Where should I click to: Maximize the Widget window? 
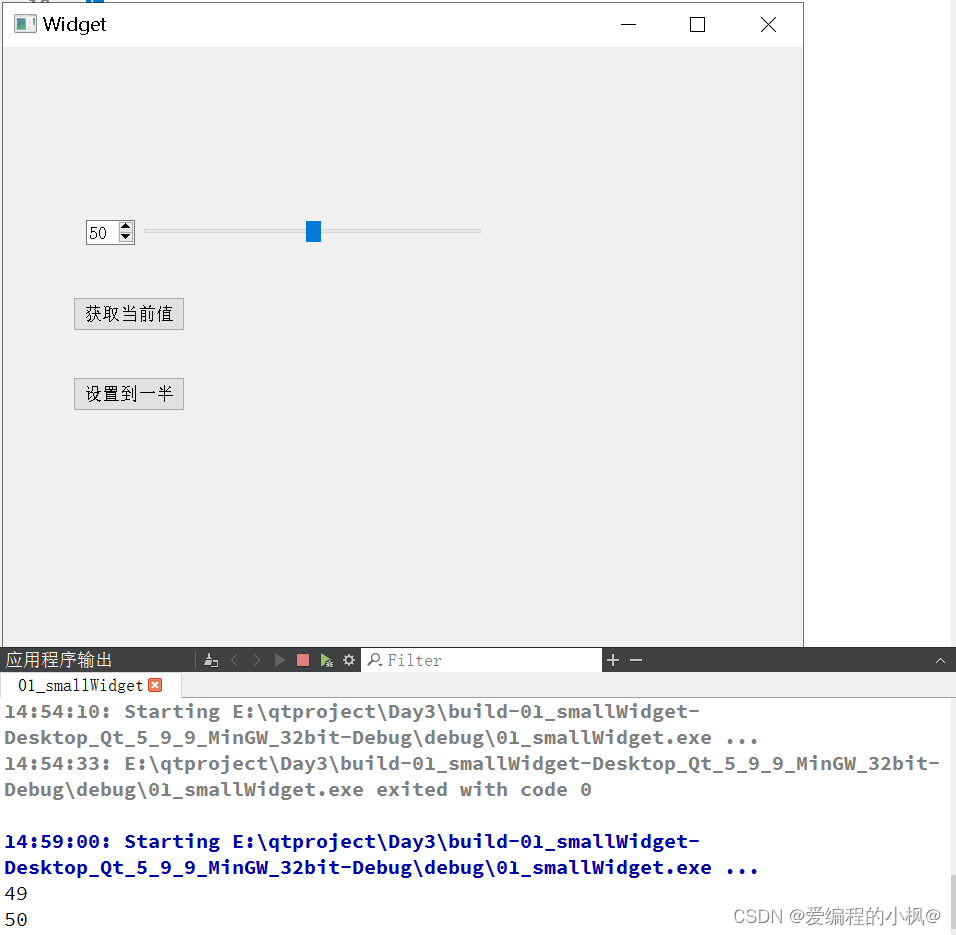[697, 24]
